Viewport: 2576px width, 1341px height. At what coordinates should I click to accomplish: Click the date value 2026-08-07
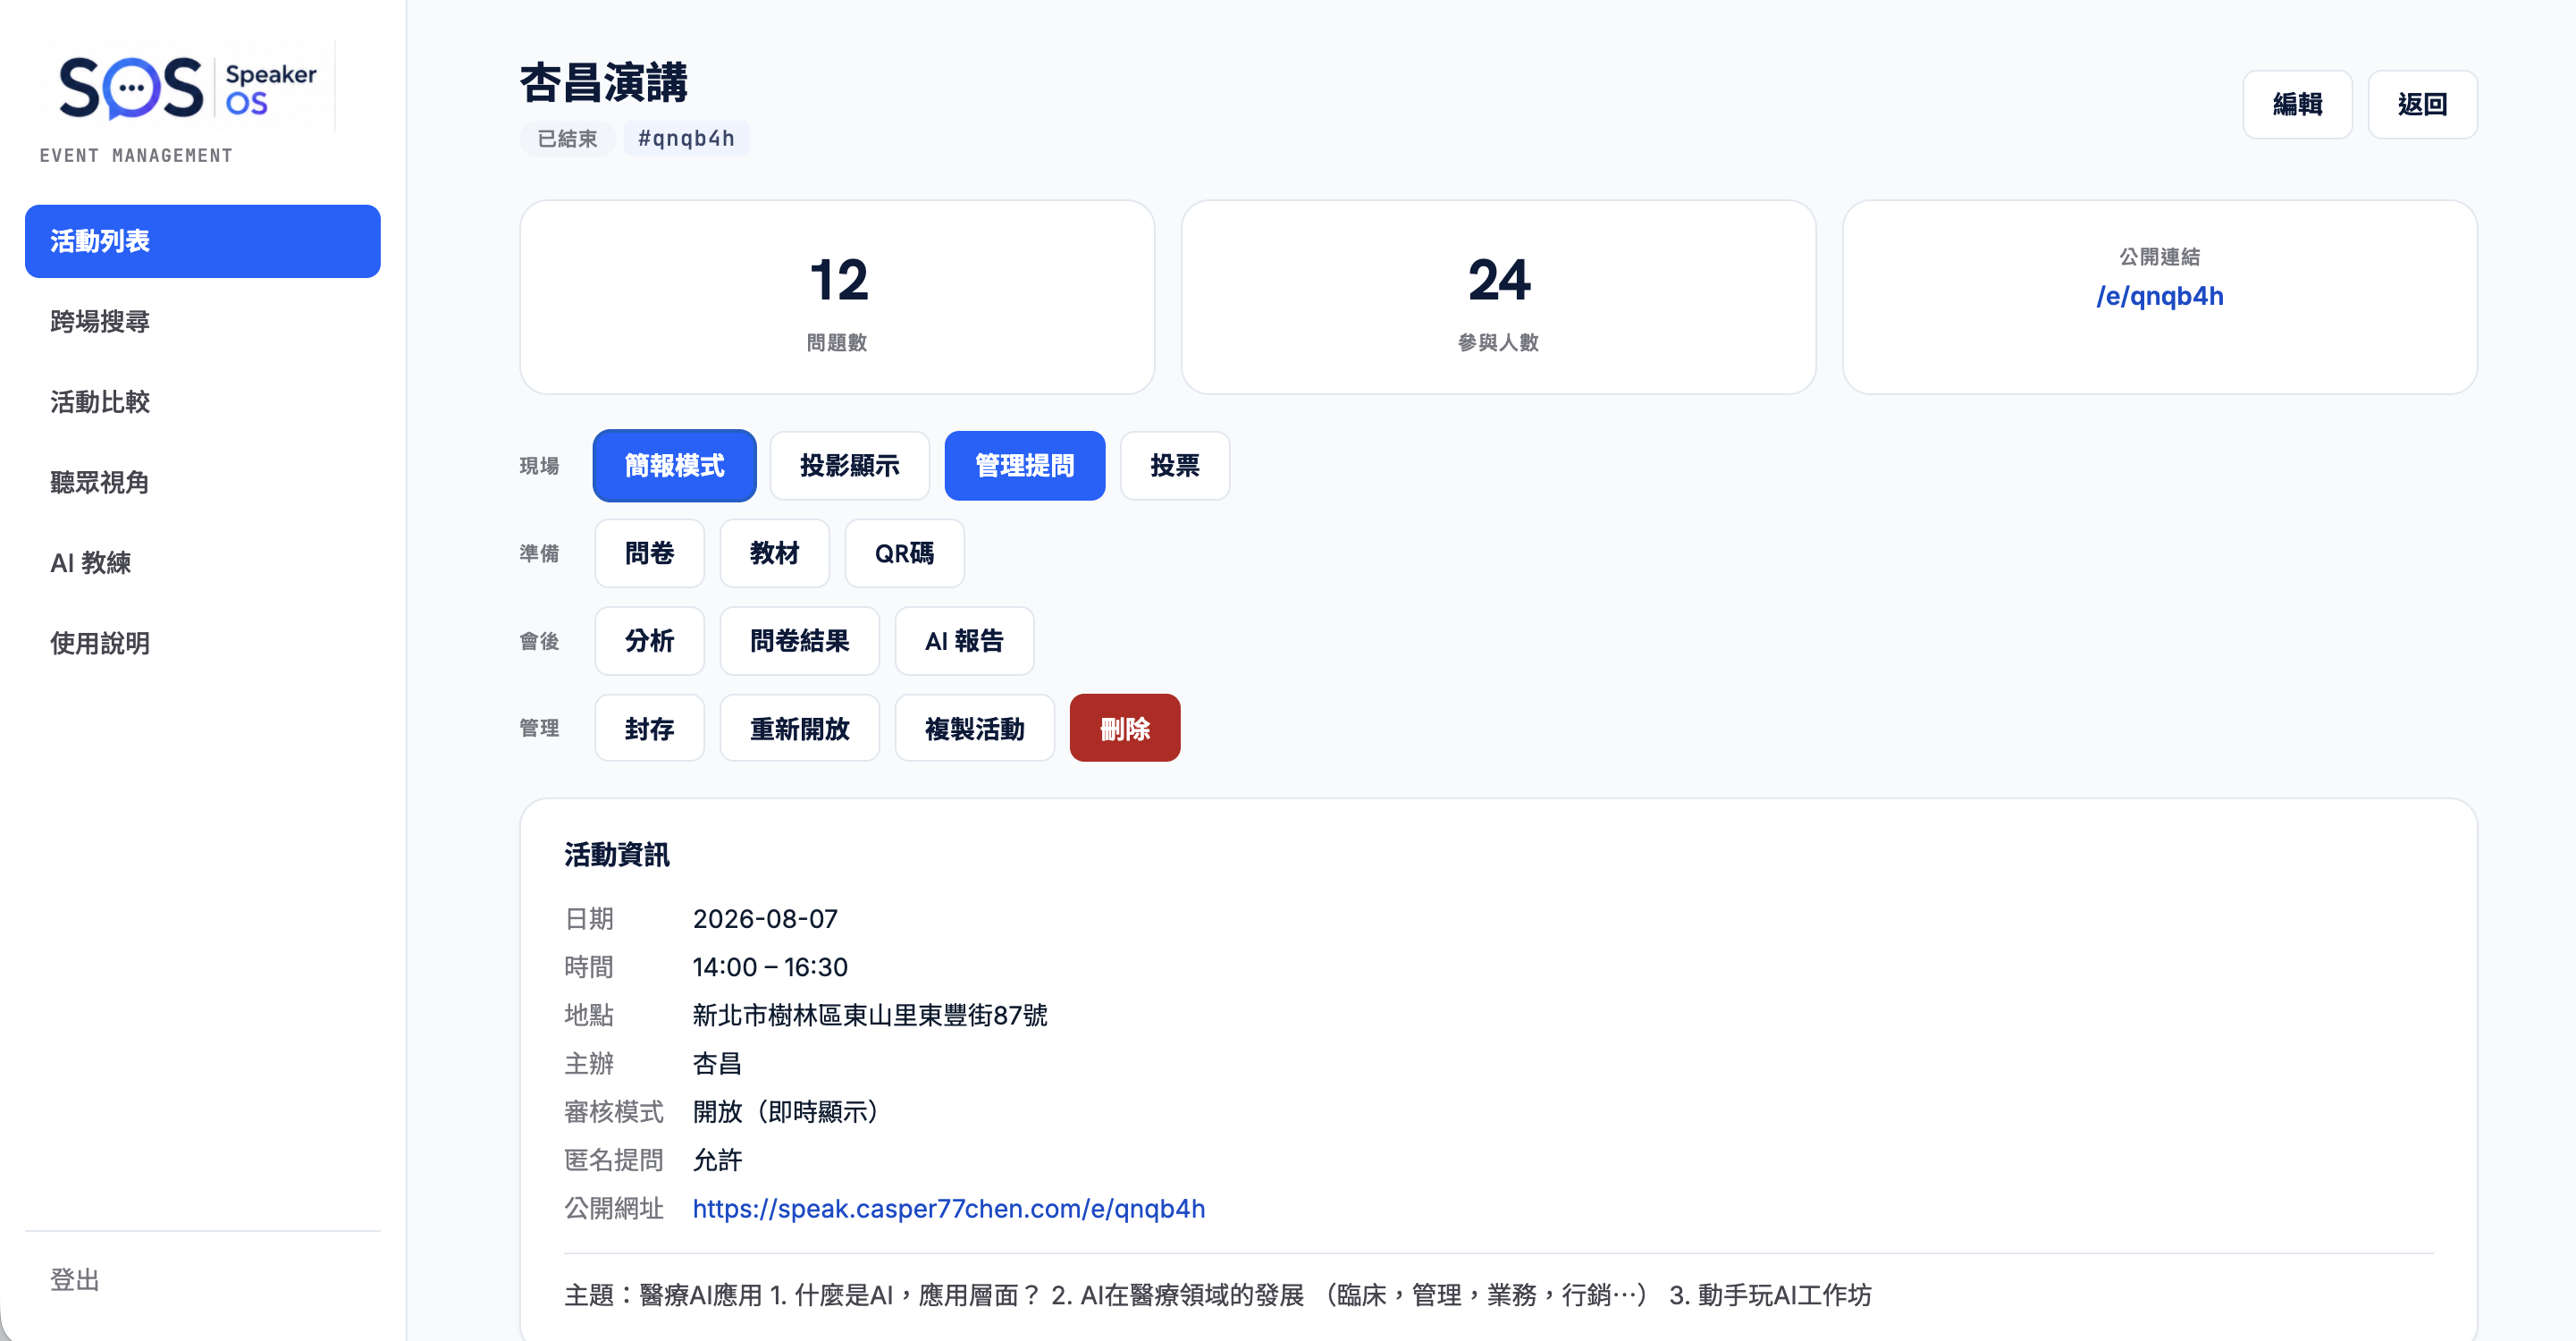(x=765, y=919)
